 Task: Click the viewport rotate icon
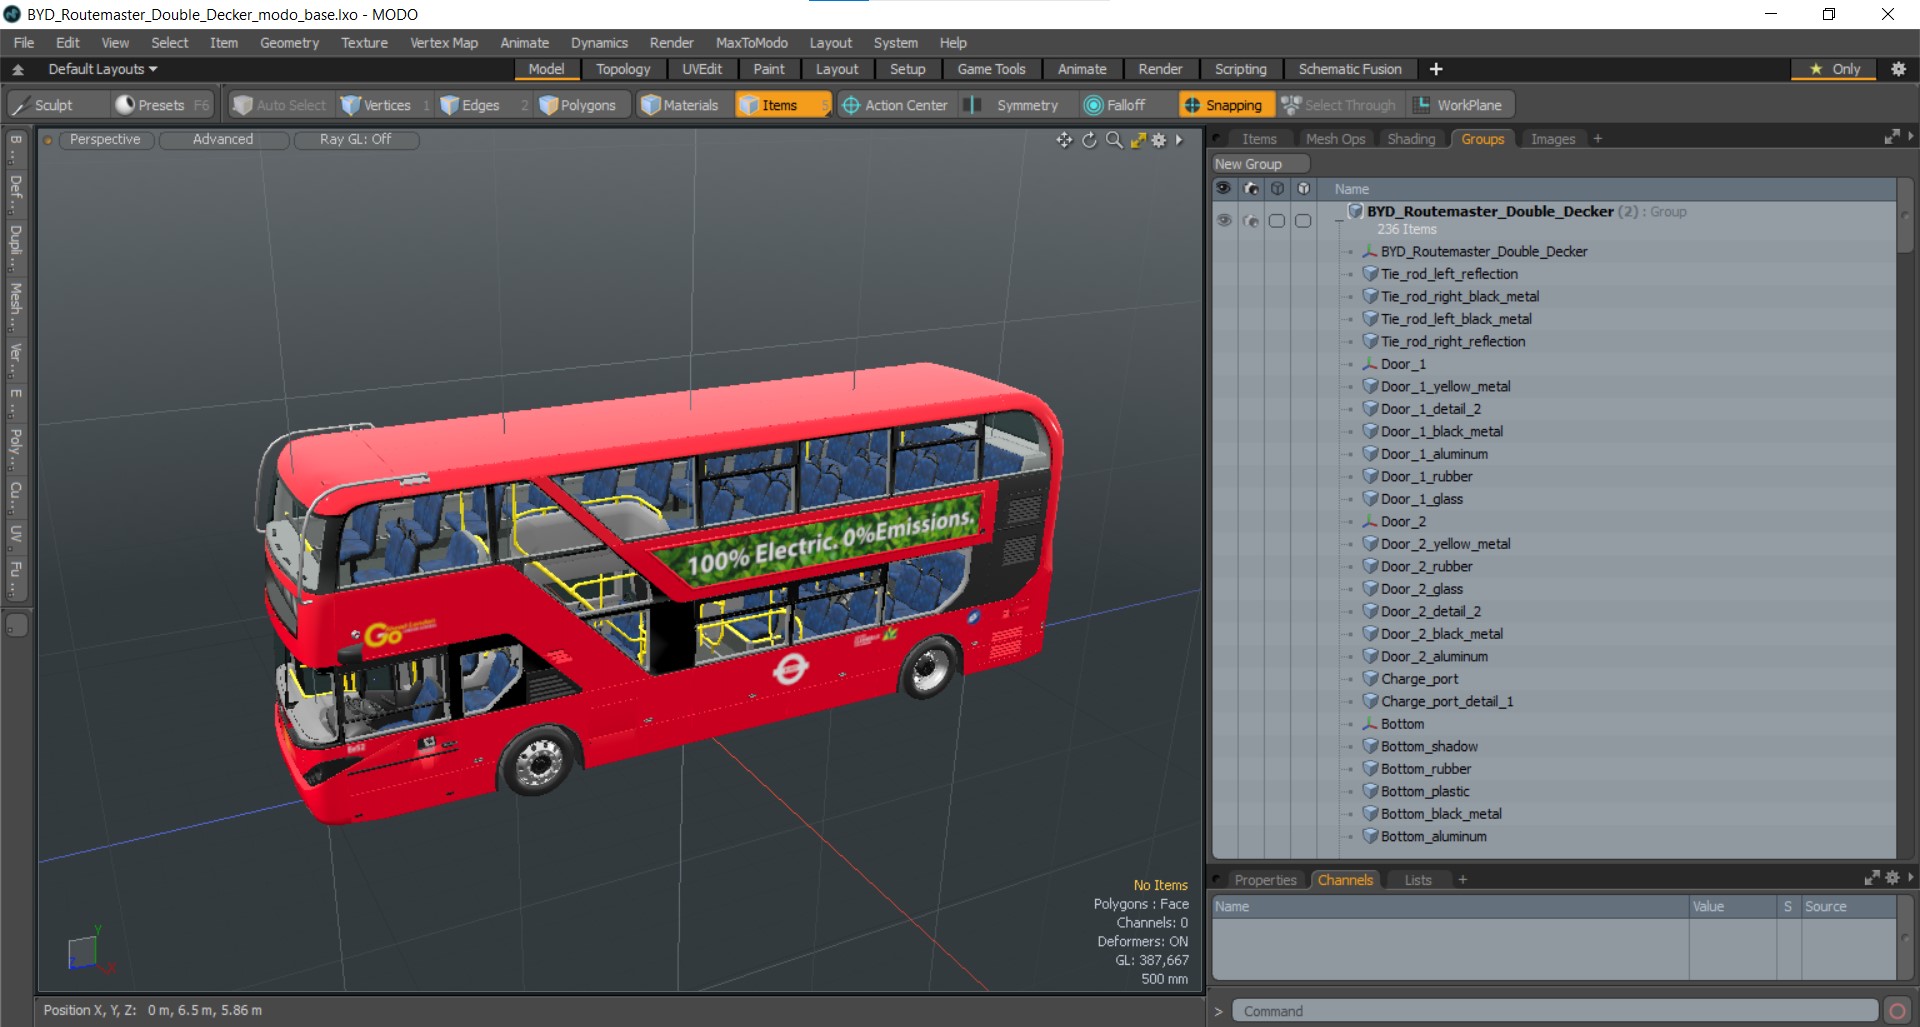[1089, 140]
